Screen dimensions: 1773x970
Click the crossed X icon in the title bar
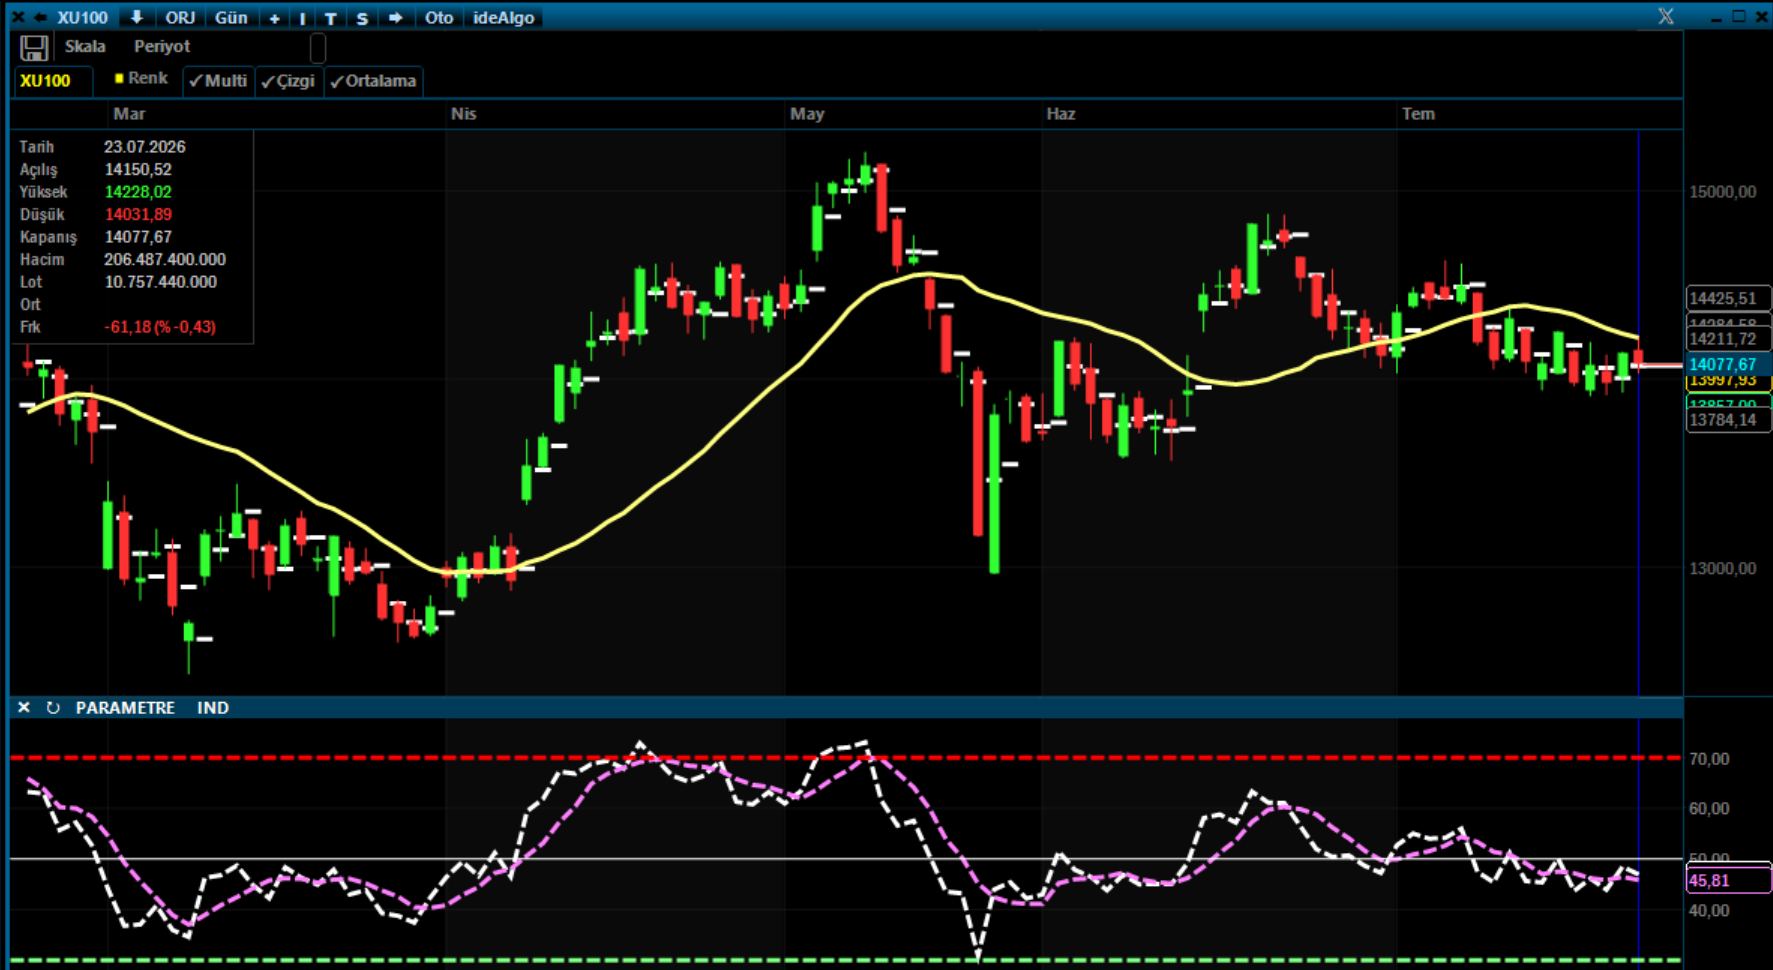pyautogui.click(x=1666, y=17)
